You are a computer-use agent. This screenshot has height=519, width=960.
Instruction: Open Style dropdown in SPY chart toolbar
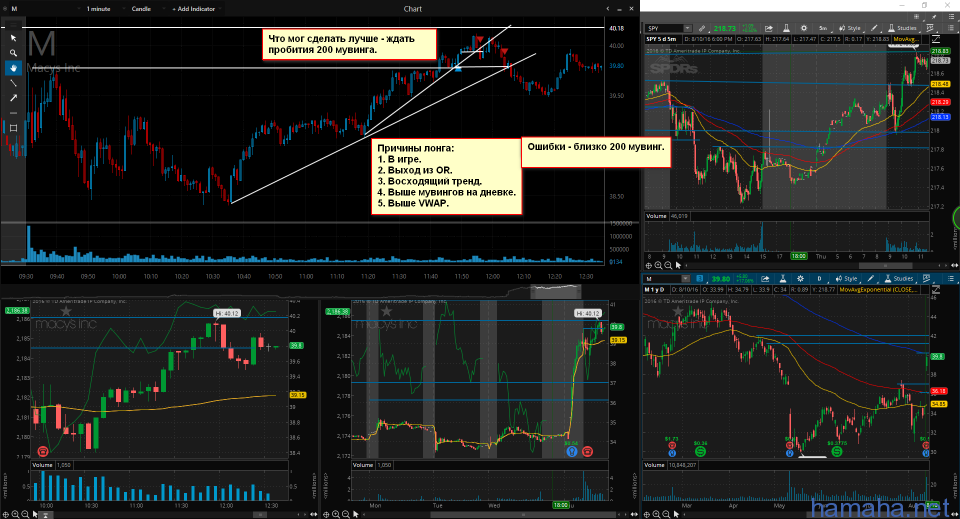click(850, 28)
